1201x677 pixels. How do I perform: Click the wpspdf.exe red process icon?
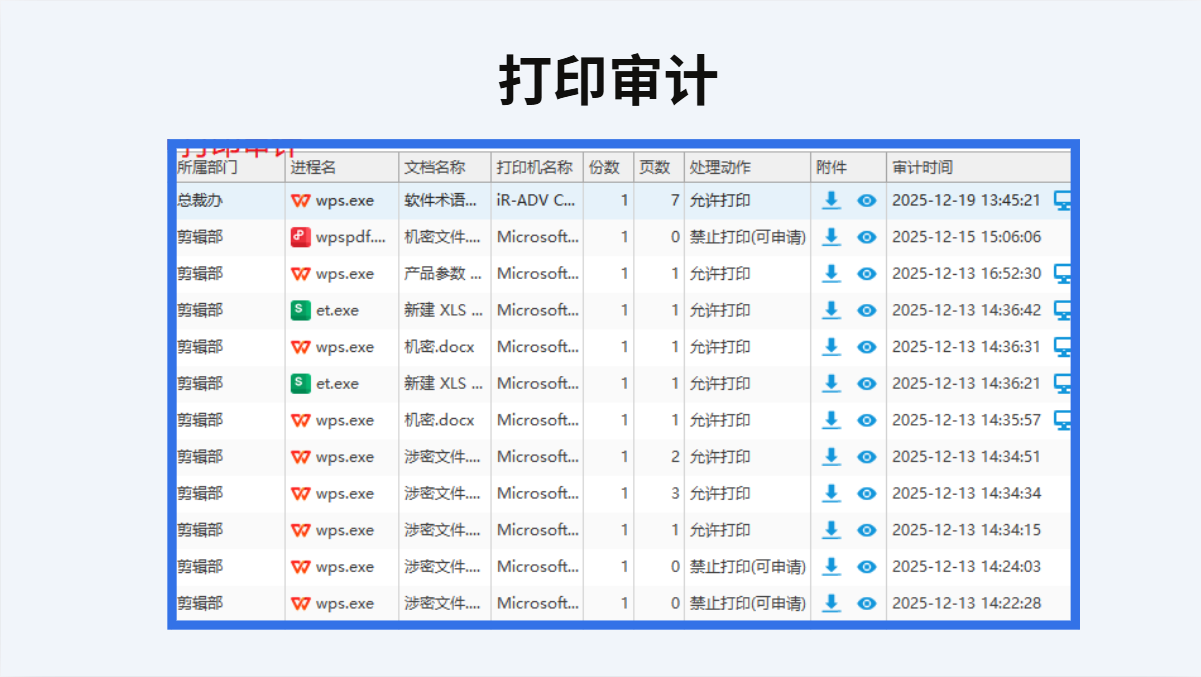pos(300,237)
